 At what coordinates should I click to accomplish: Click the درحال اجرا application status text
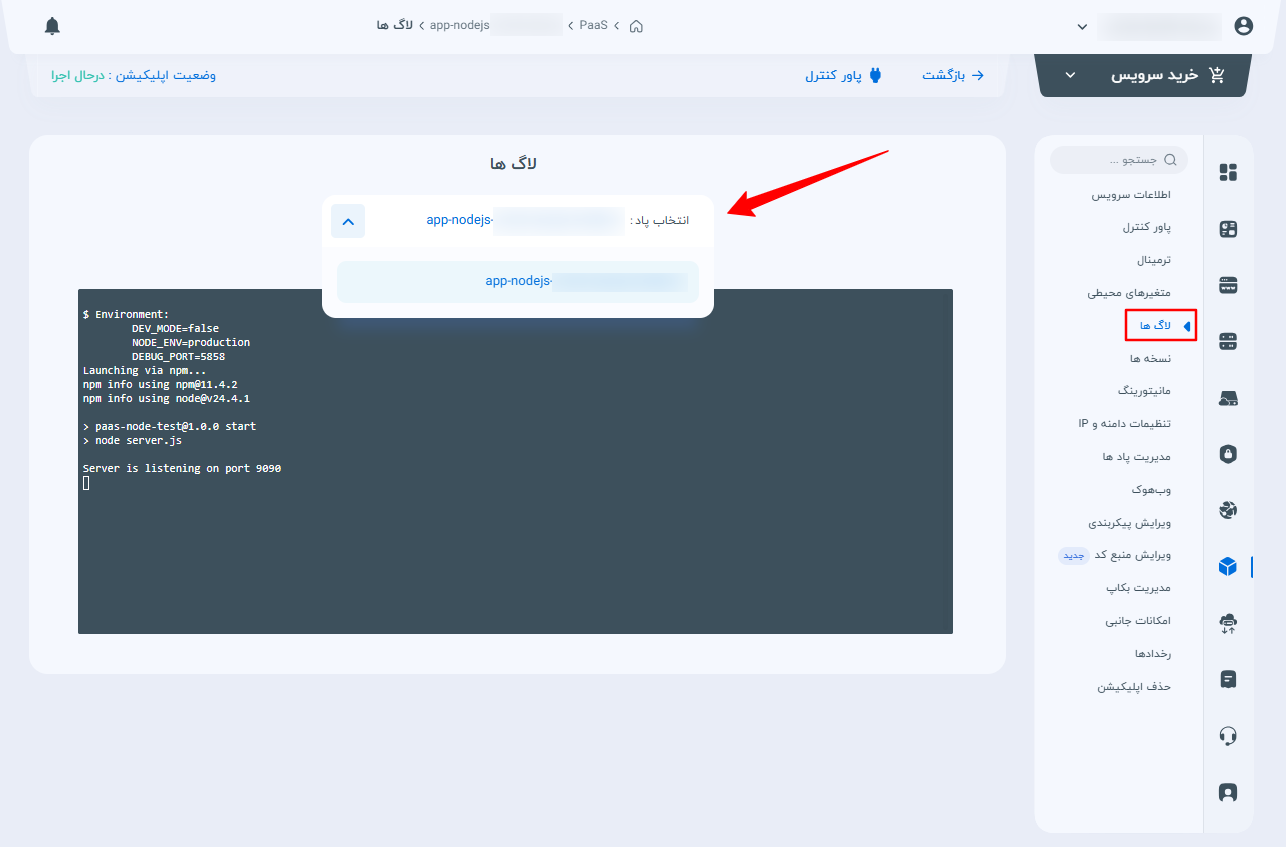tap(77, 75)
